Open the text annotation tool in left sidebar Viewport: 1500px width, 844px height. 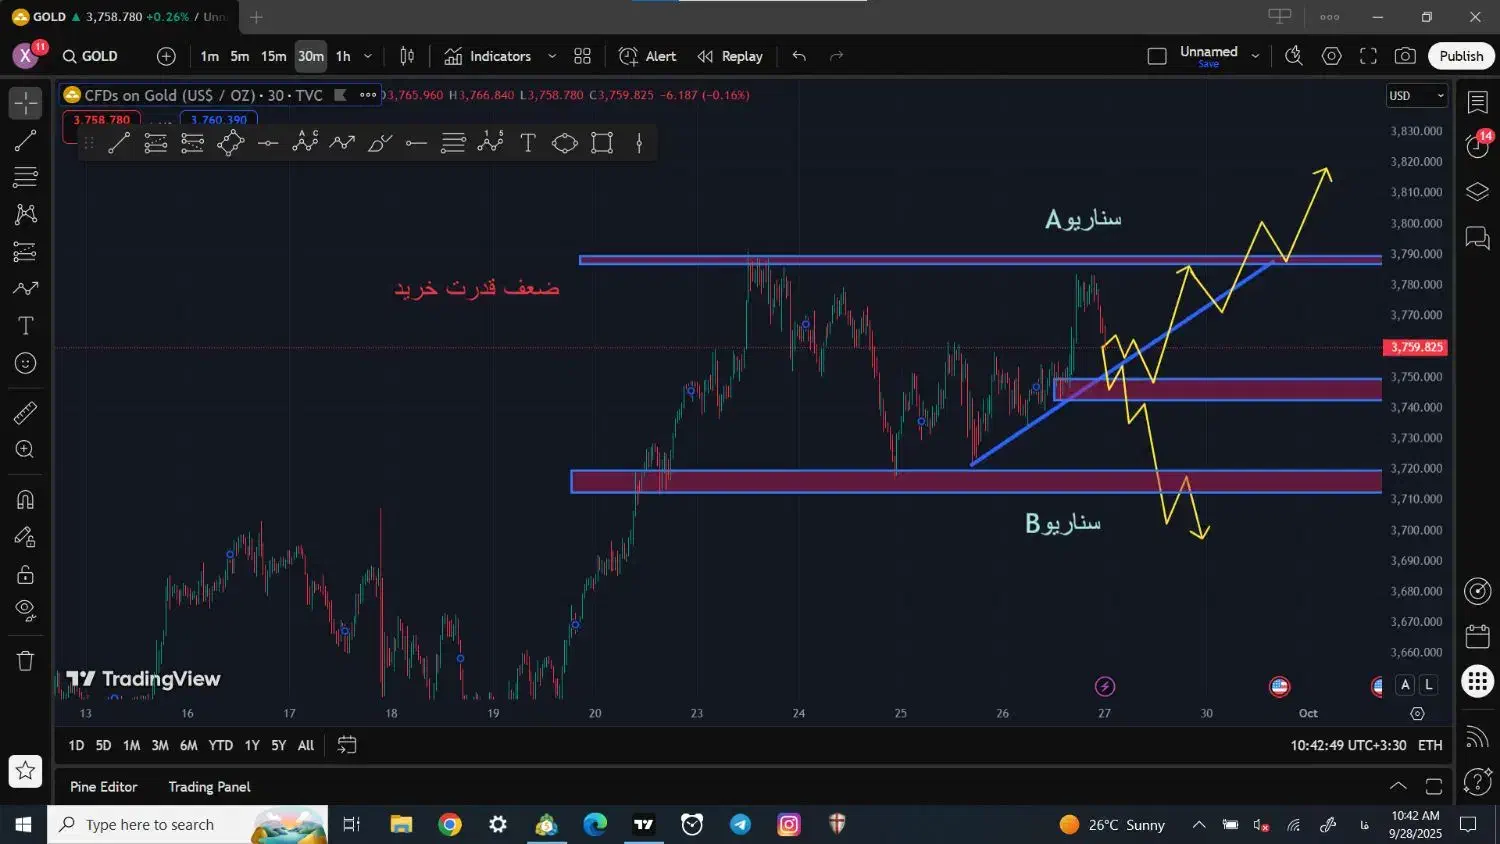click(x=25, y=326)
